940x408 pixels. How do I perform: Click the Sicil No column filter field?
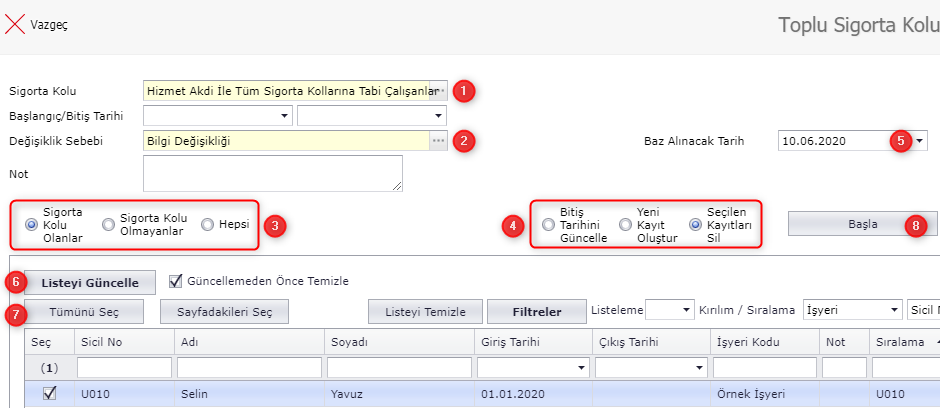(124, 368)
